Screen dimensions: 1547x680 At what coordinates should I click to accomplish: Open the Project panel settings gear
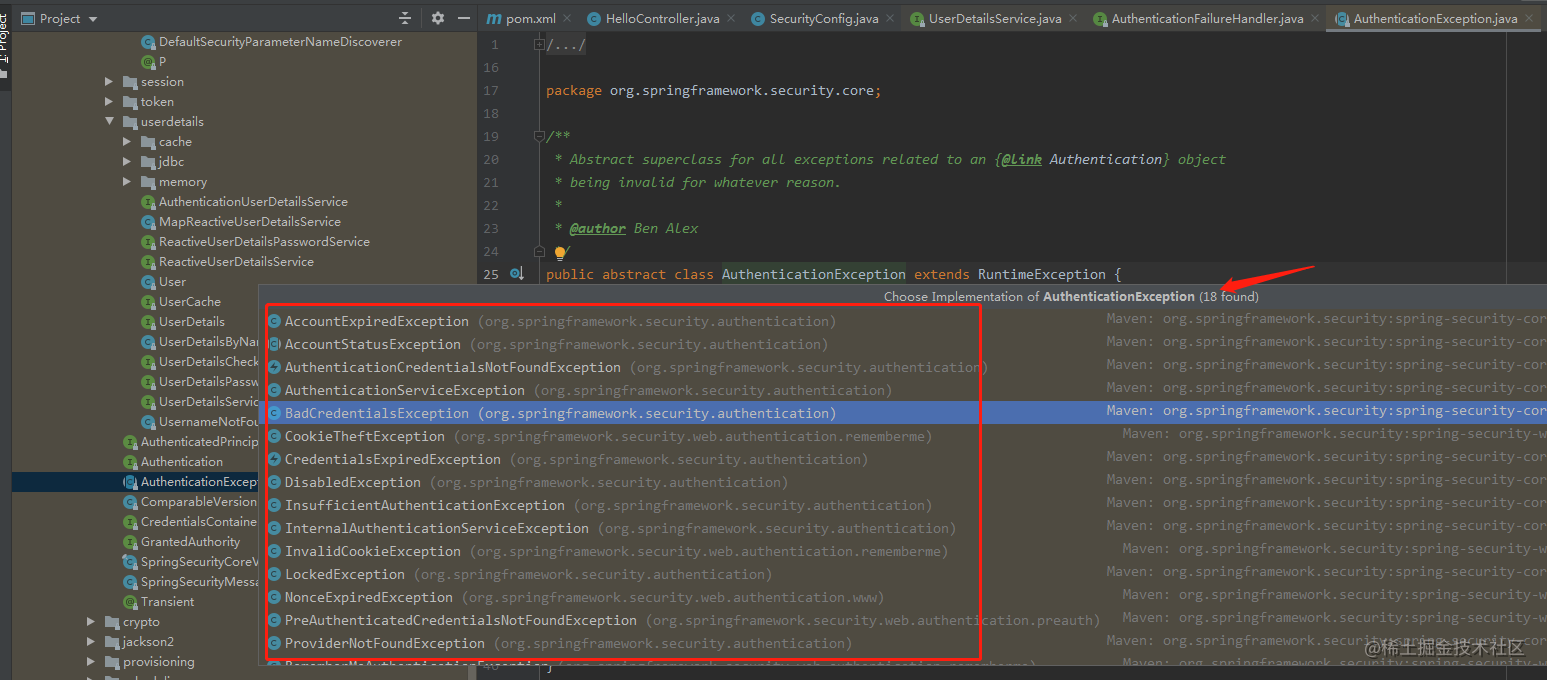438,18
